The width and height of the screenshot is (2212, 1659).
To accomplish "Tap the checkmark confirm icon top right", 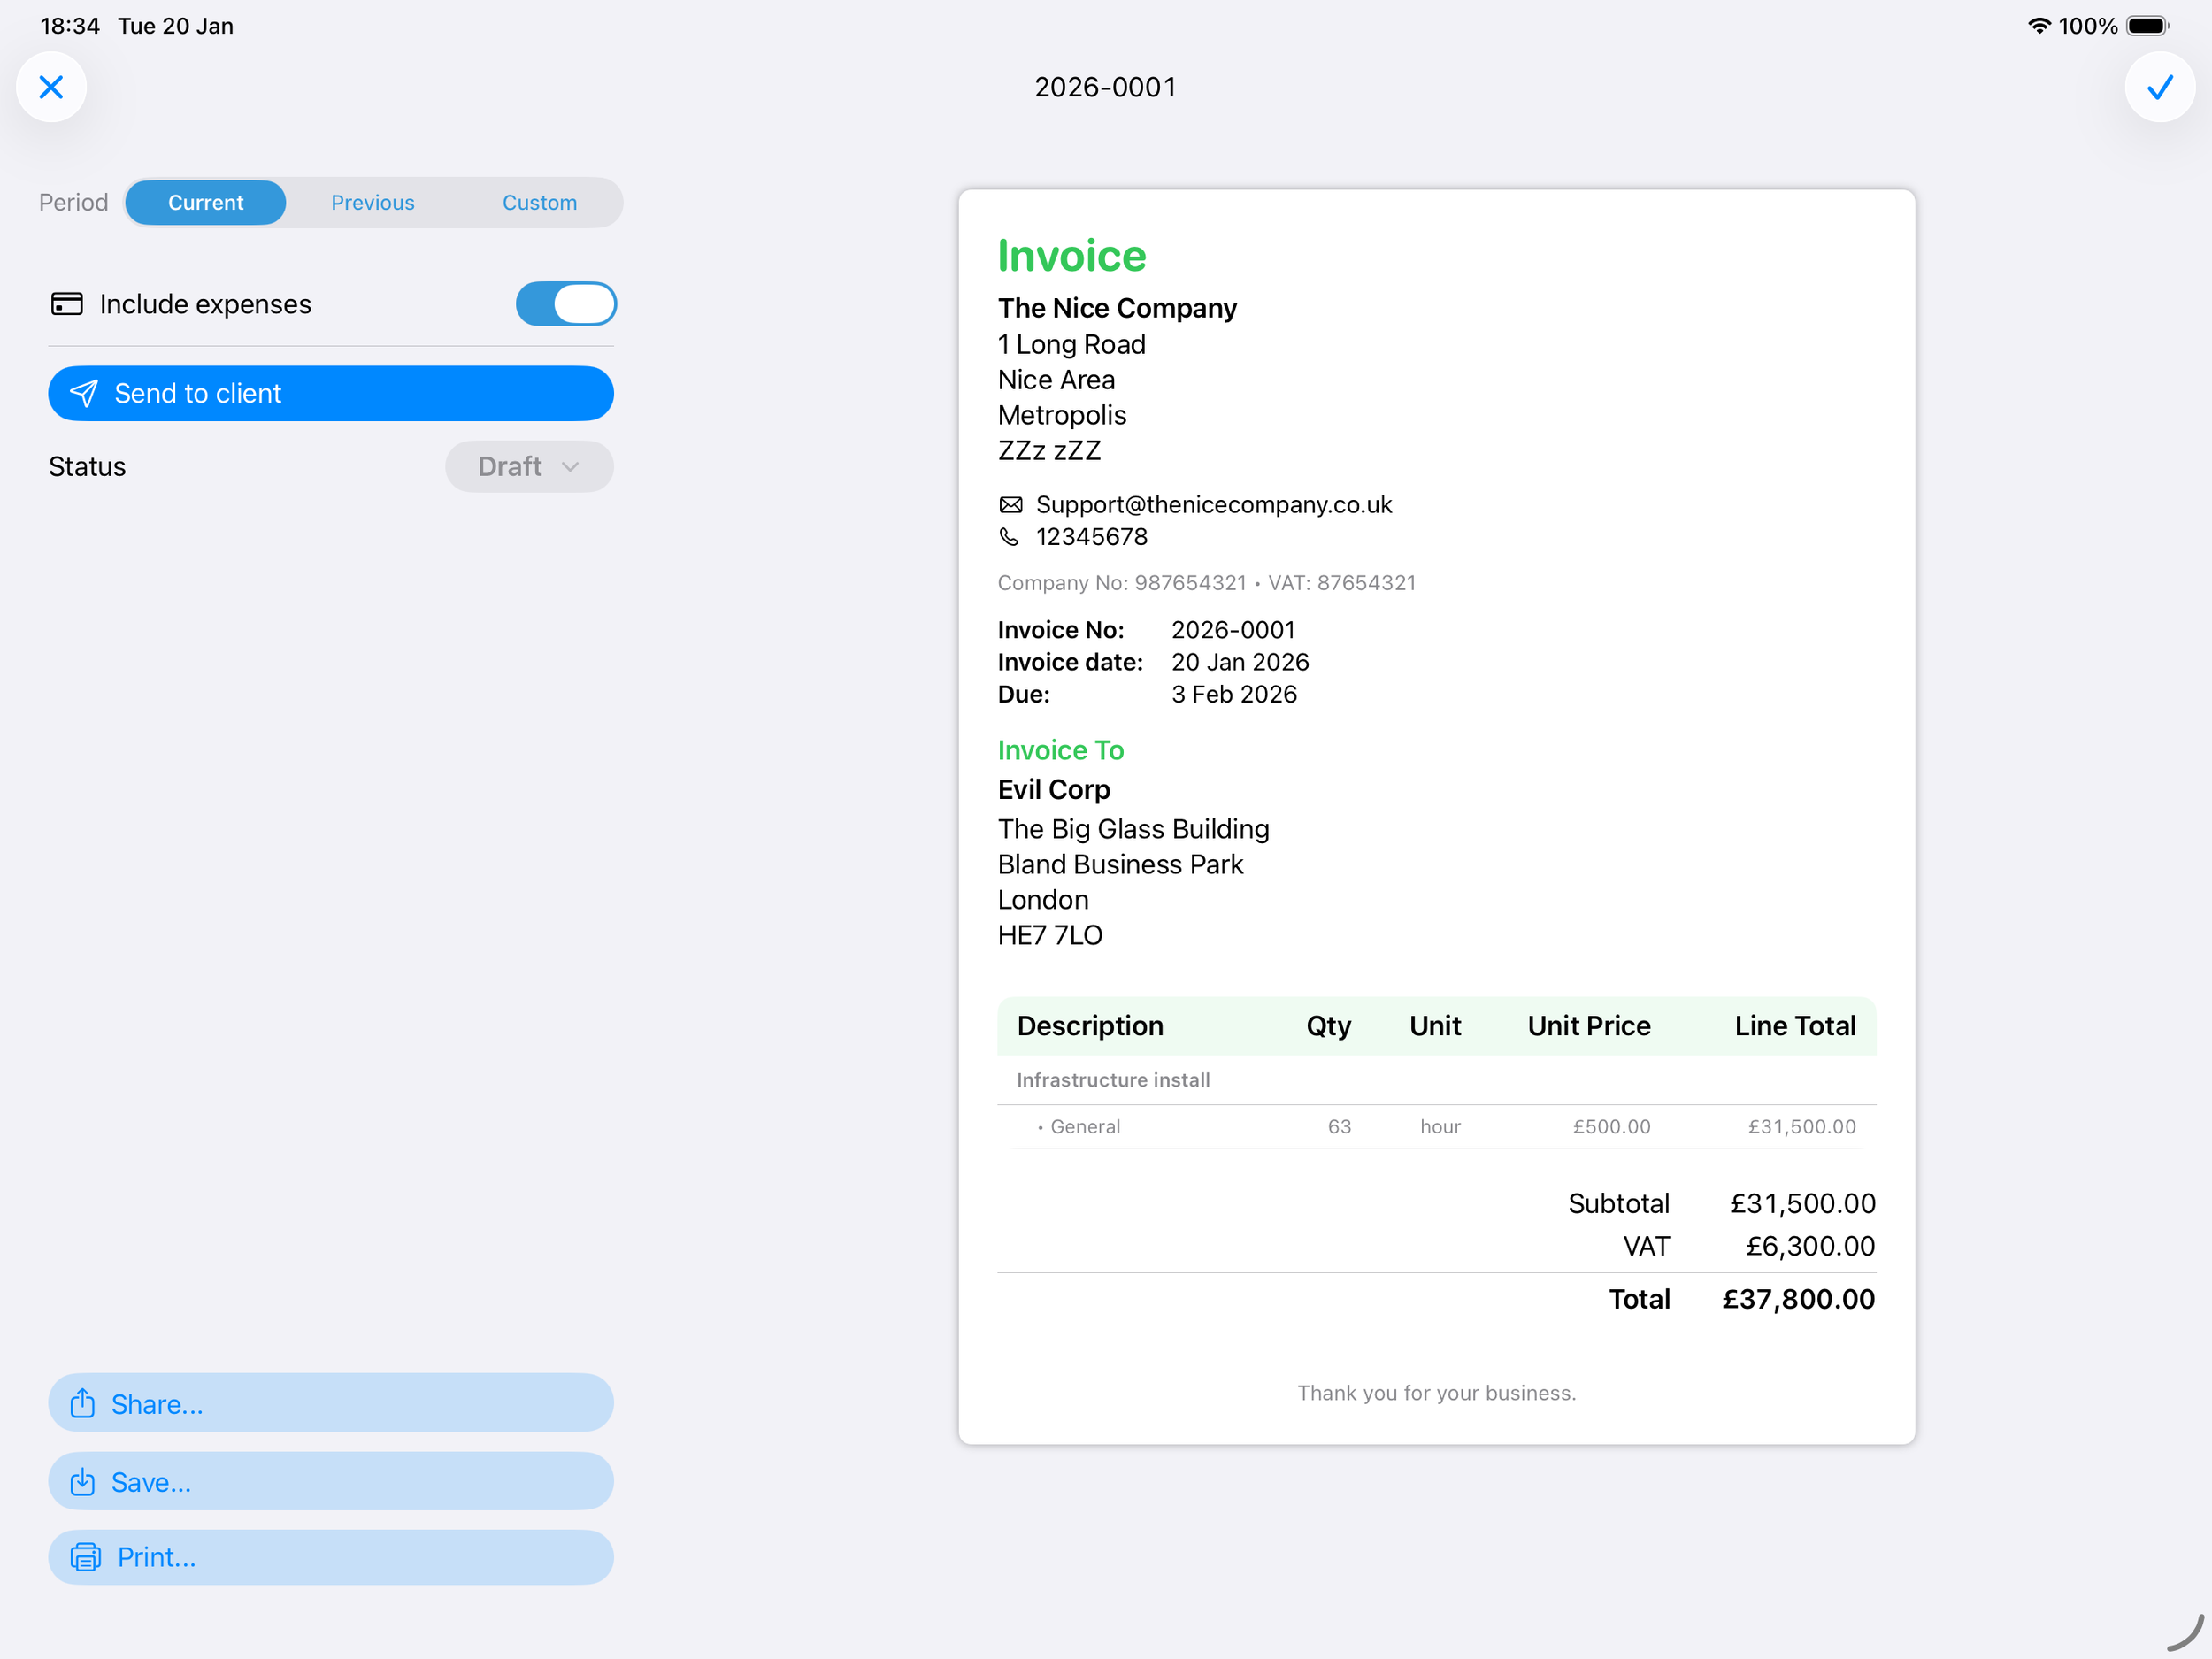I will (2160, 87).
